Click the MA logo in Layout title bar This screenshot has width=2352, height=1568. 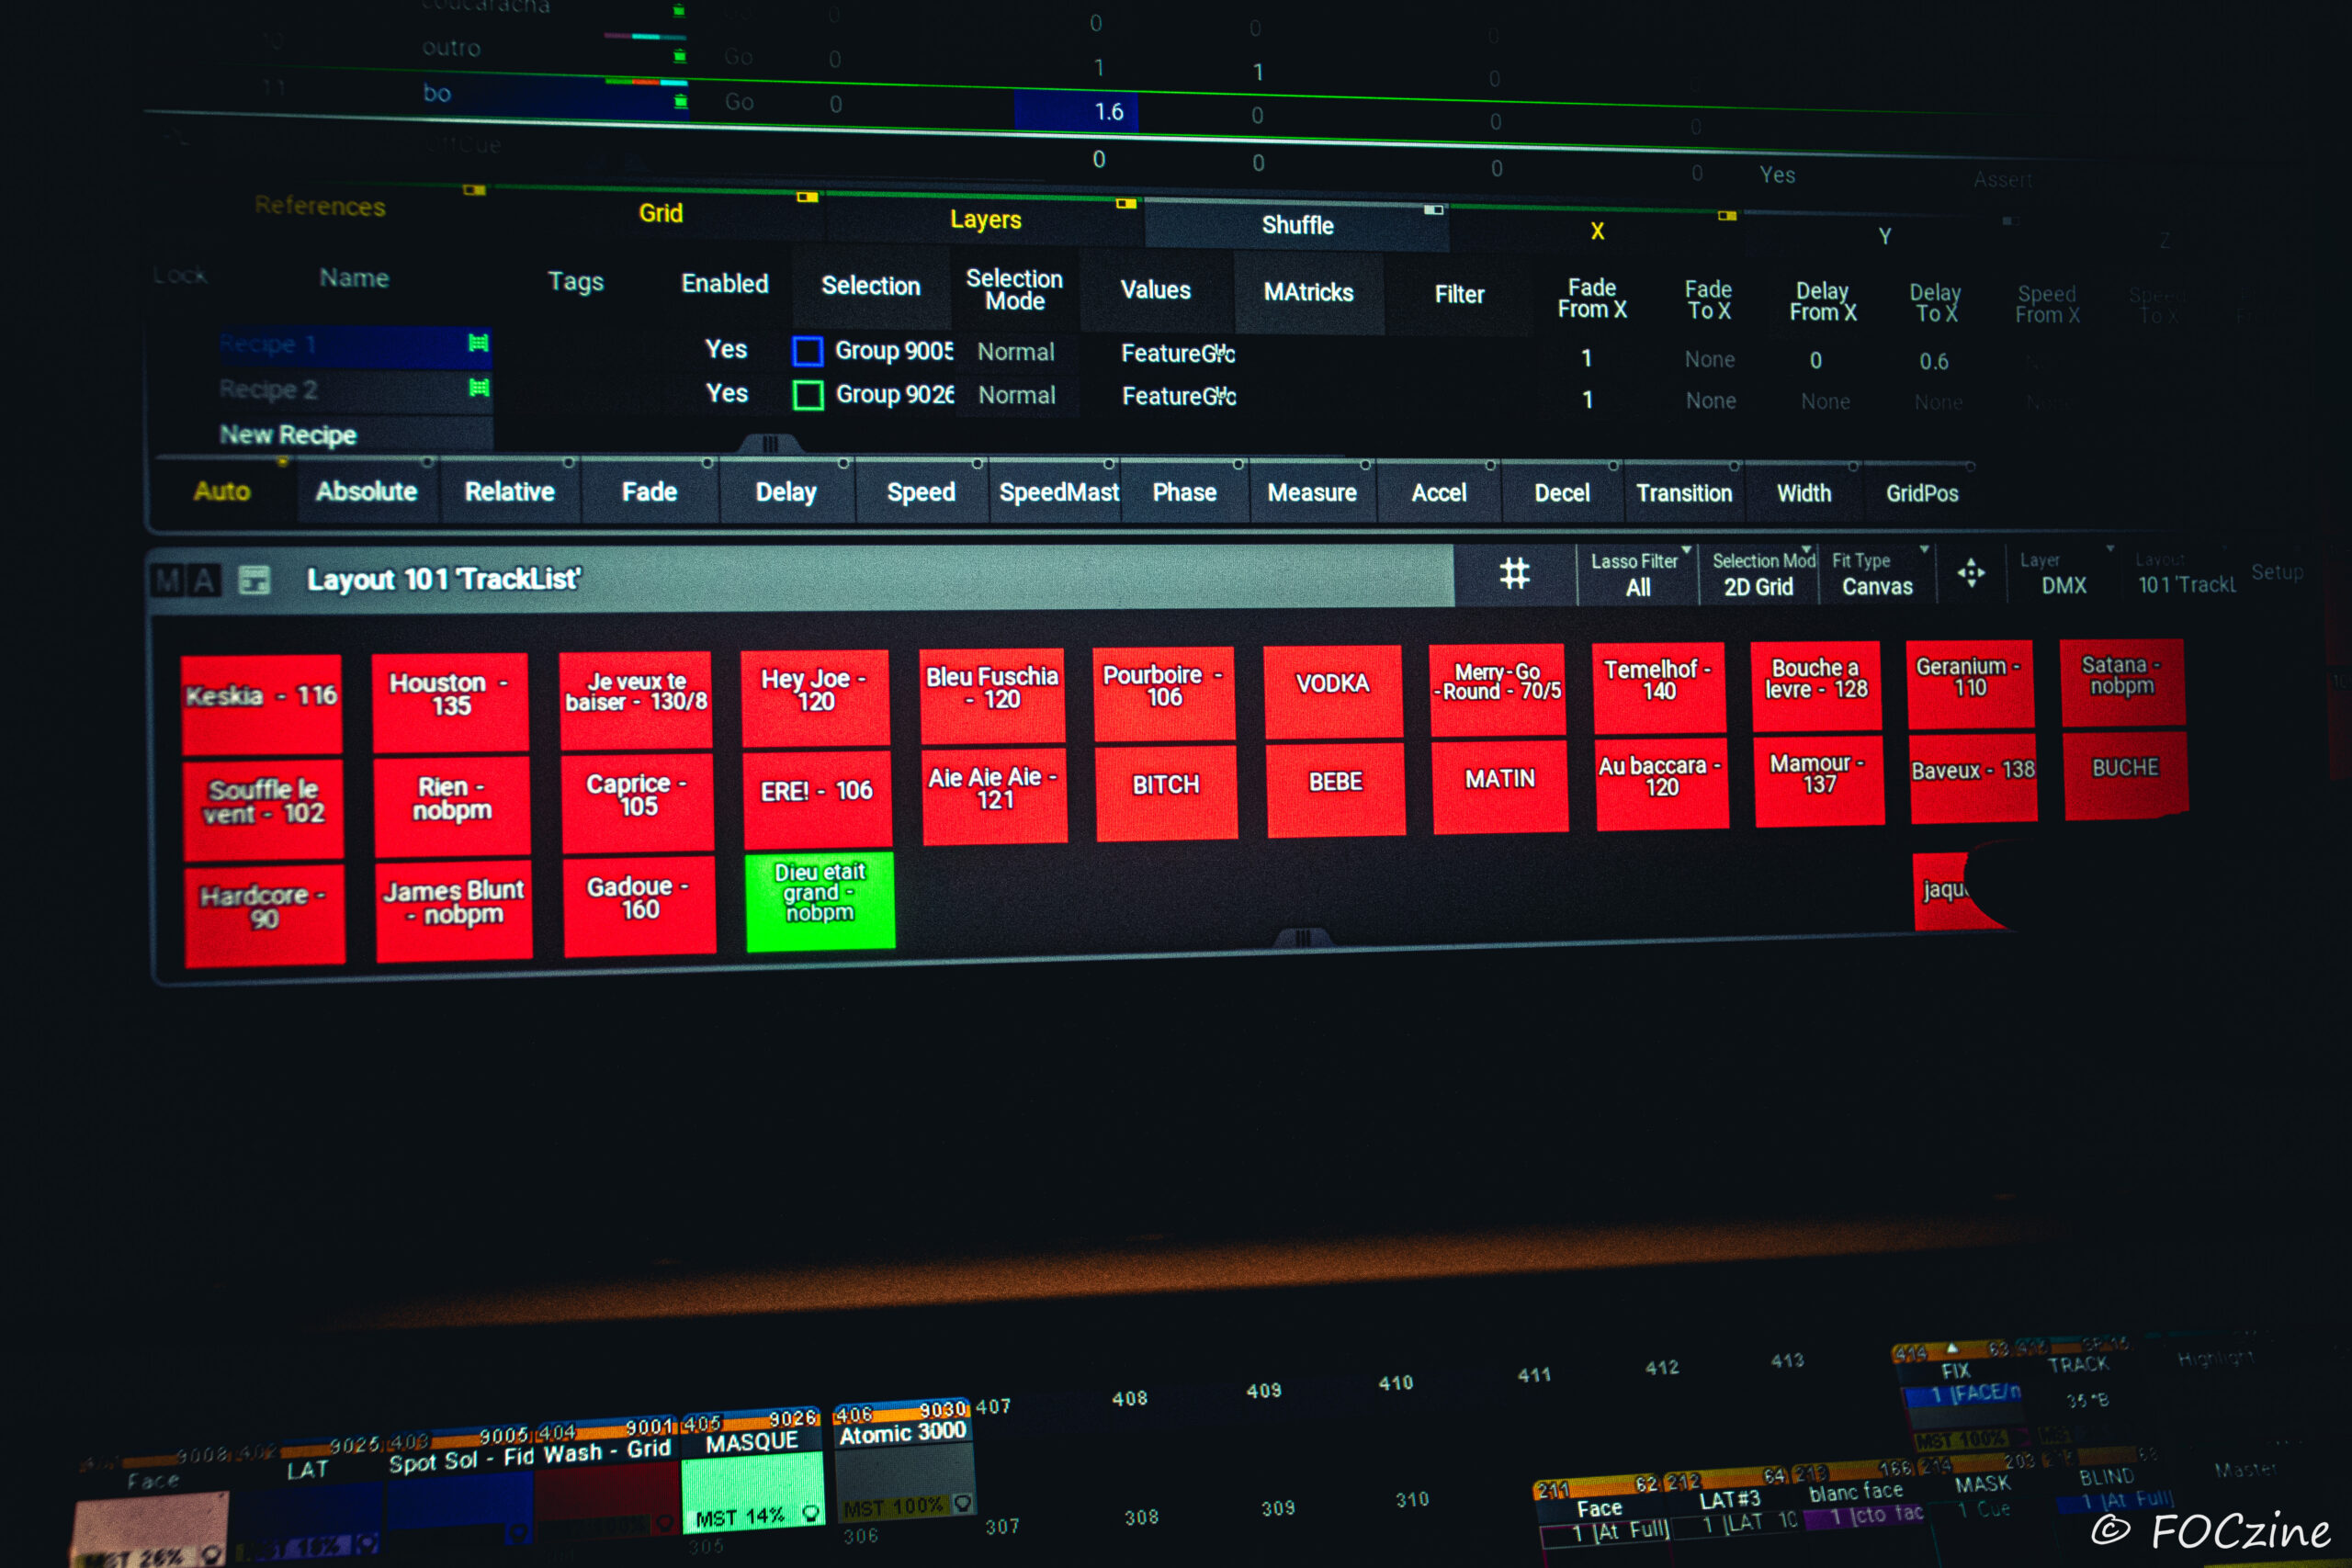[187, 580]
